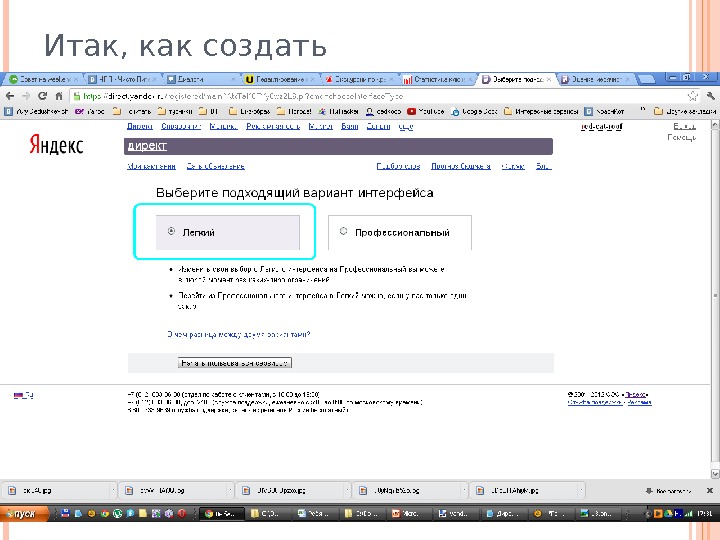Open a new tab with the tab strip button

coord(647,80)
